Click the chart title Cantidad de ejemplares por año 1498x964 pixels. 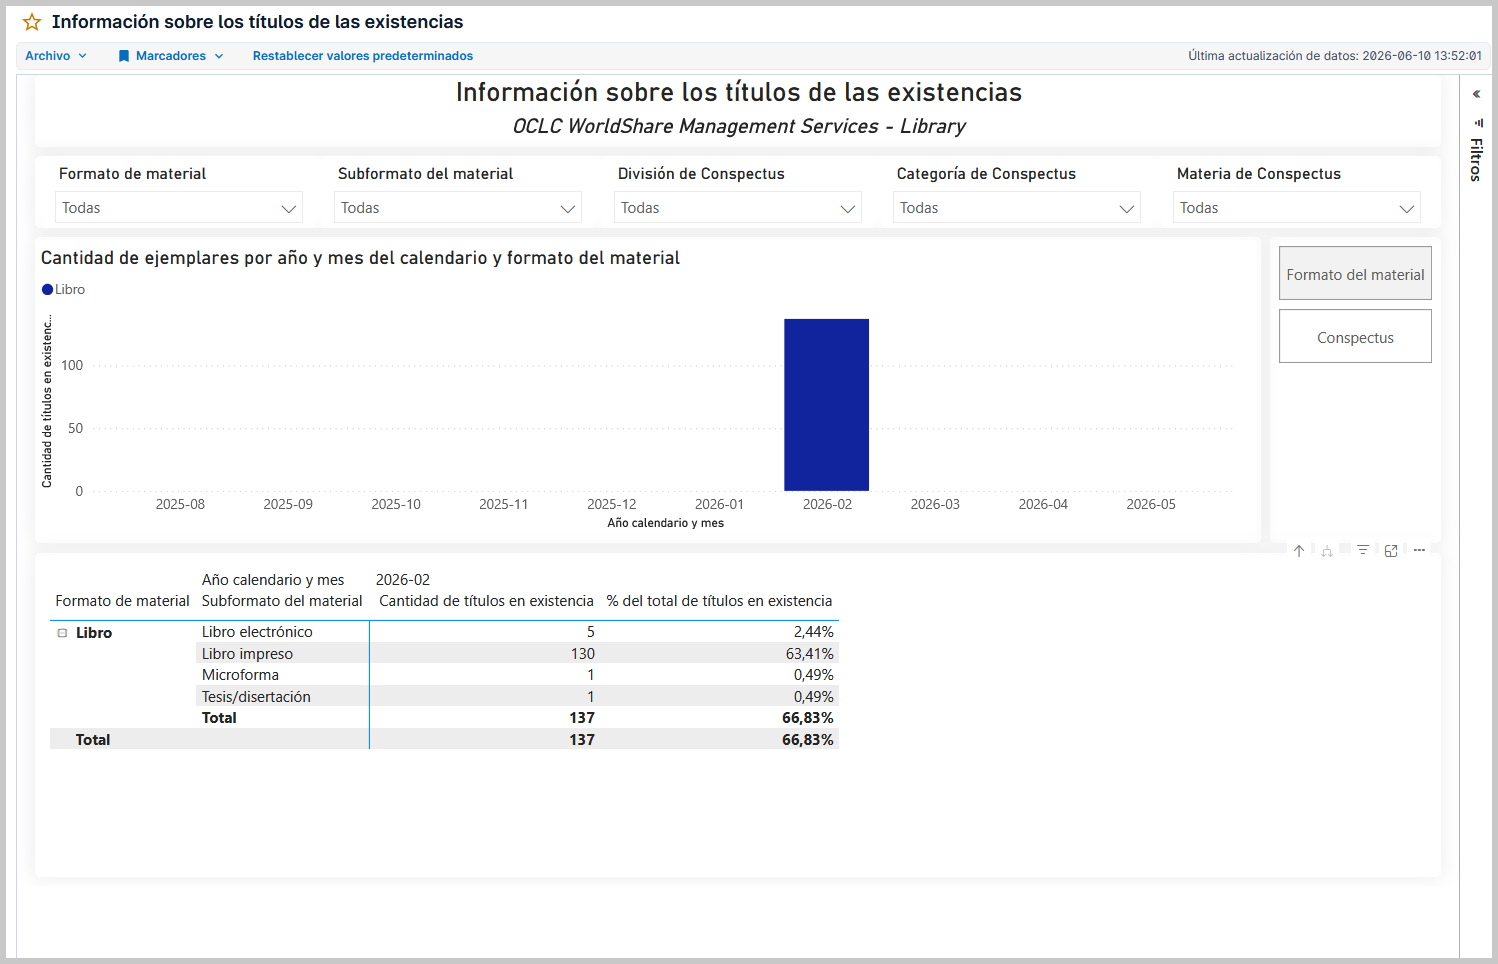click(360, 258)
